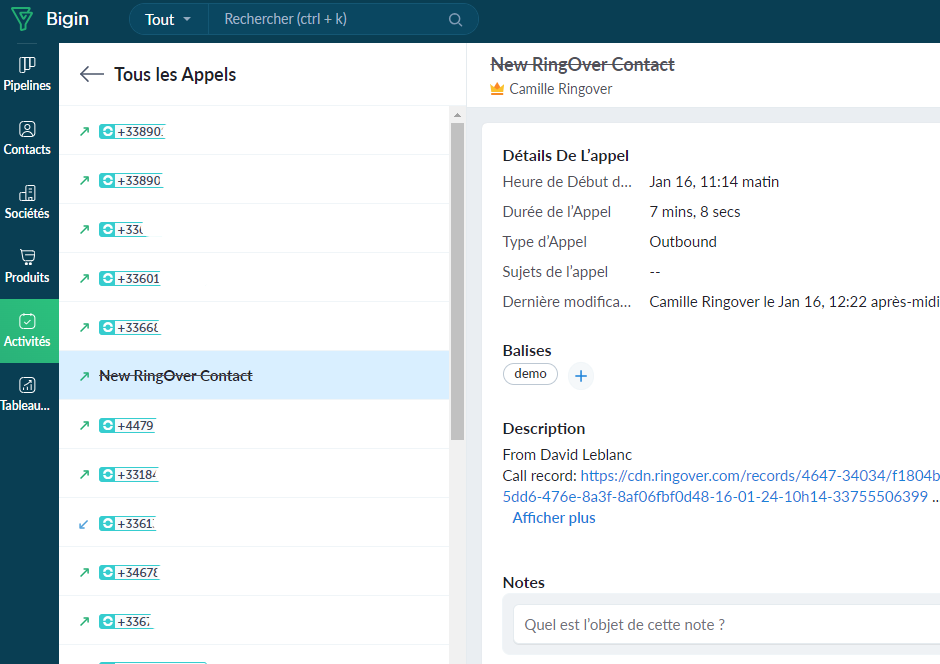
Task: Click the Dernière modification value text
Action: coord(794,301)
